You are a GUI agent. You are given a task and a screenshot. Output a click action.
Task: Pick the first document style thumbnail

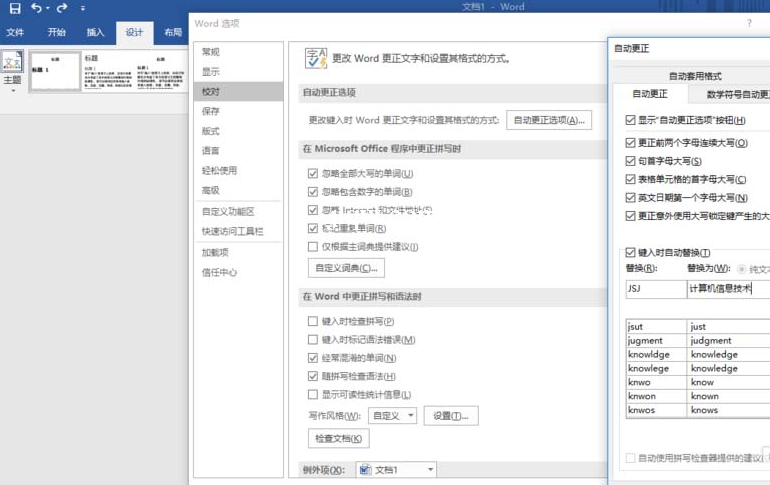point(55,72)
